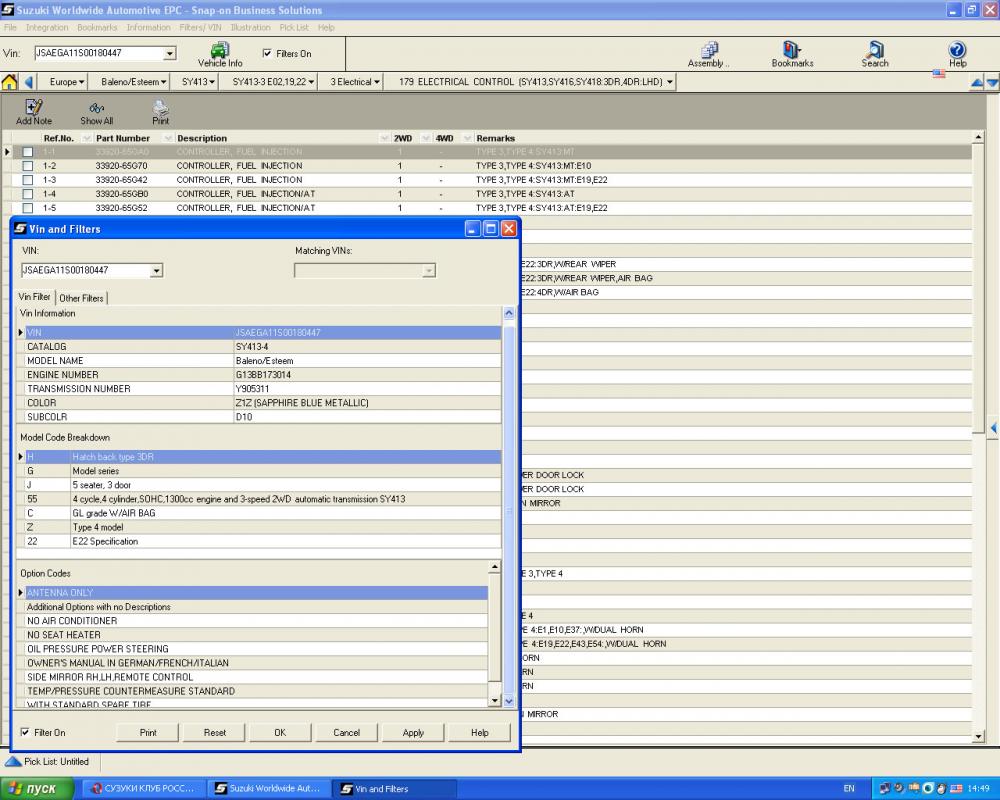The width and height of the screenshot is (1000, 800).
Task: Select the OIL PRESSURE POWER STEERING option
Action: (x=253, y=649)
